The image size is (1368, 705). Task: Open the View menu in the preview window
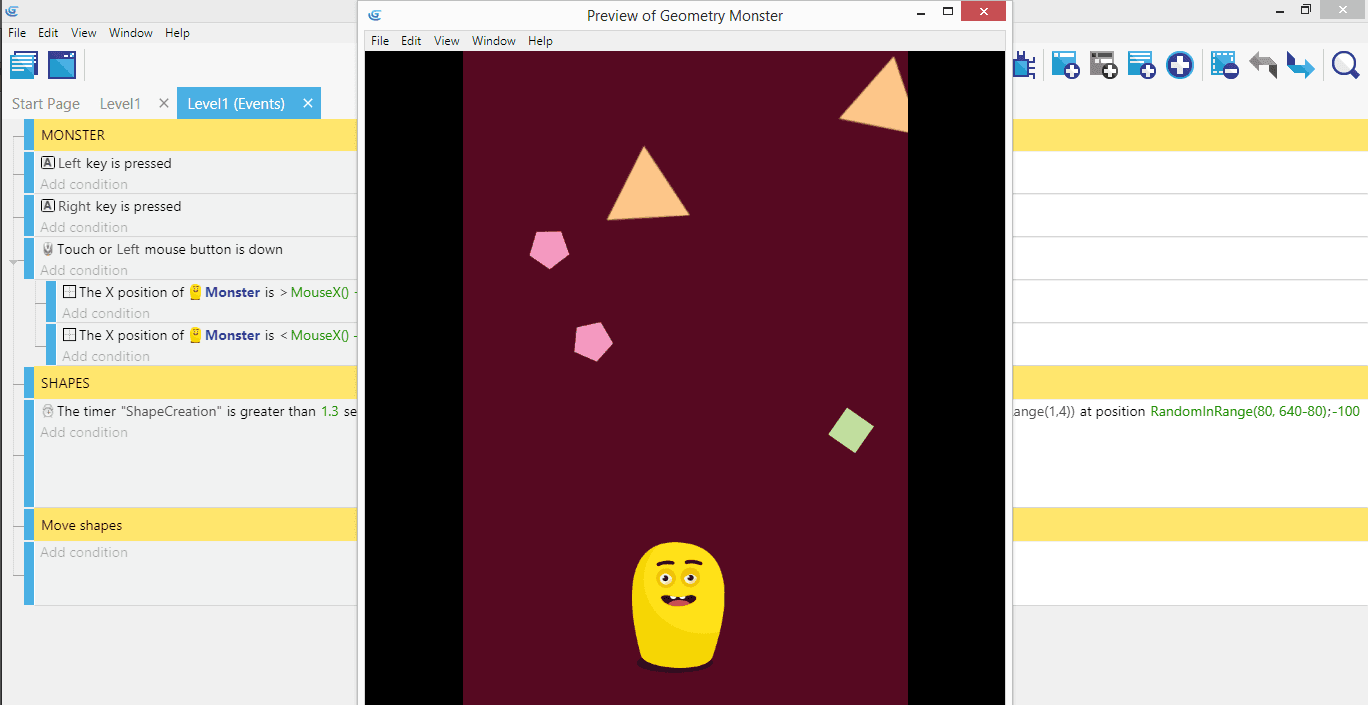coord(446,41)
